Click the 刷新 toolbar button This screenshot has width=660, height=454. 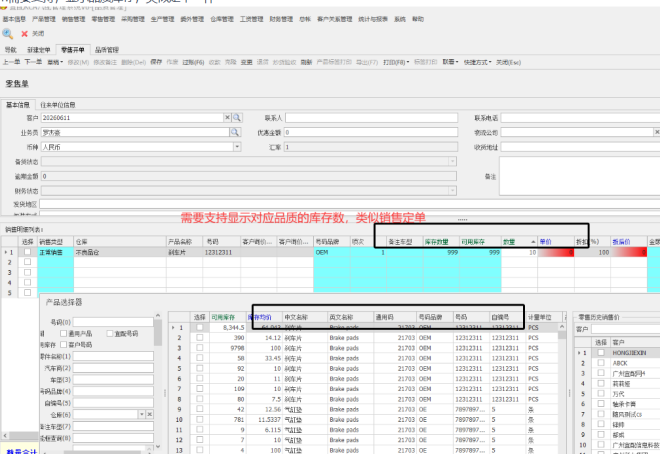pyautogui.click(x=306, y=62)
